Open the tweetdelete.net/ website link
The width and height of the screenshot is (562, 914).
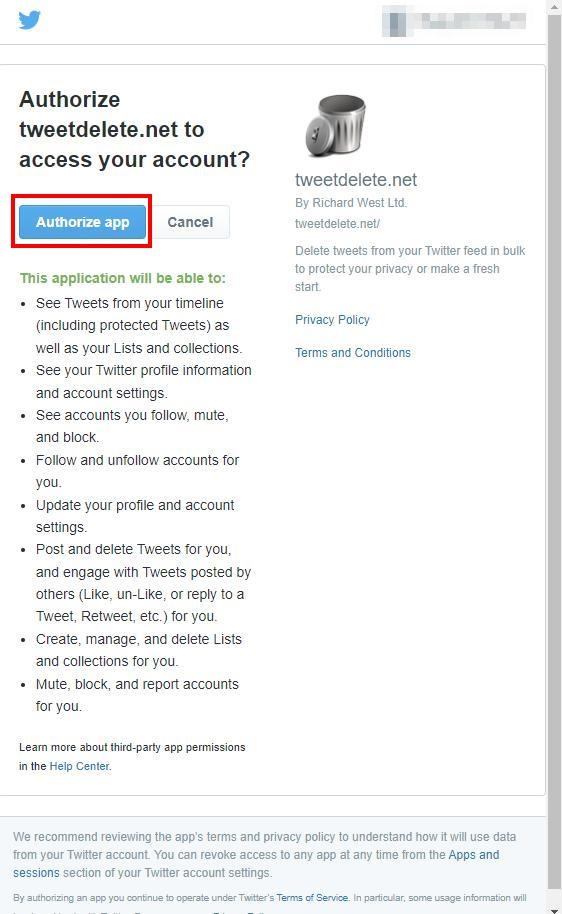(x=337, y=224)
